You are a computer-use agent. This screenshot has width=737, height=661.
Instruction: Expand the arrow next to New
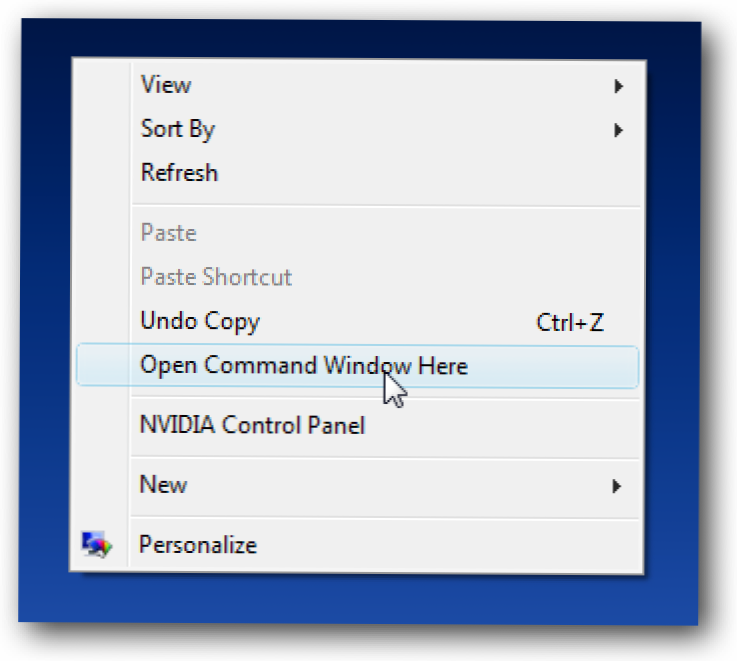point(618,487)
